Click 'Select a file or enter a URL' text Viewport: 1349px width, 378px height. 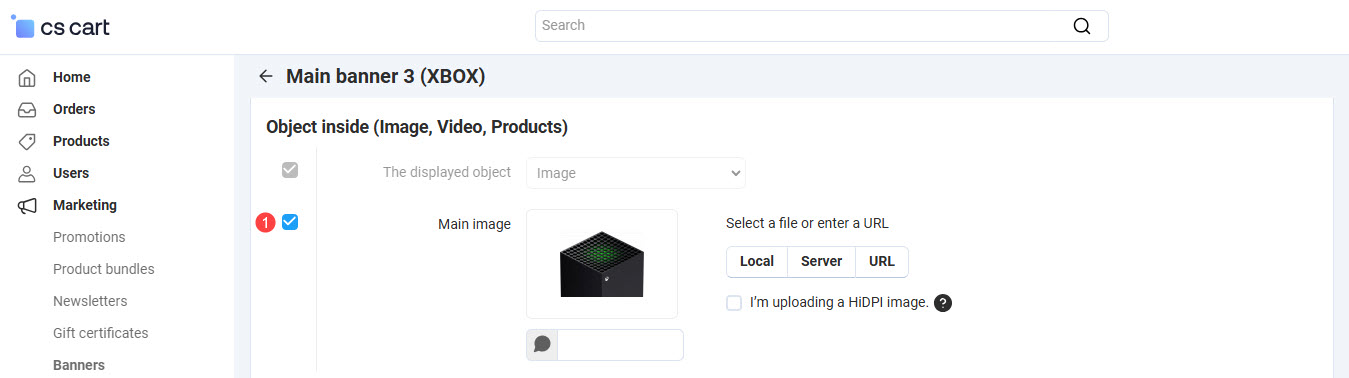807,223
